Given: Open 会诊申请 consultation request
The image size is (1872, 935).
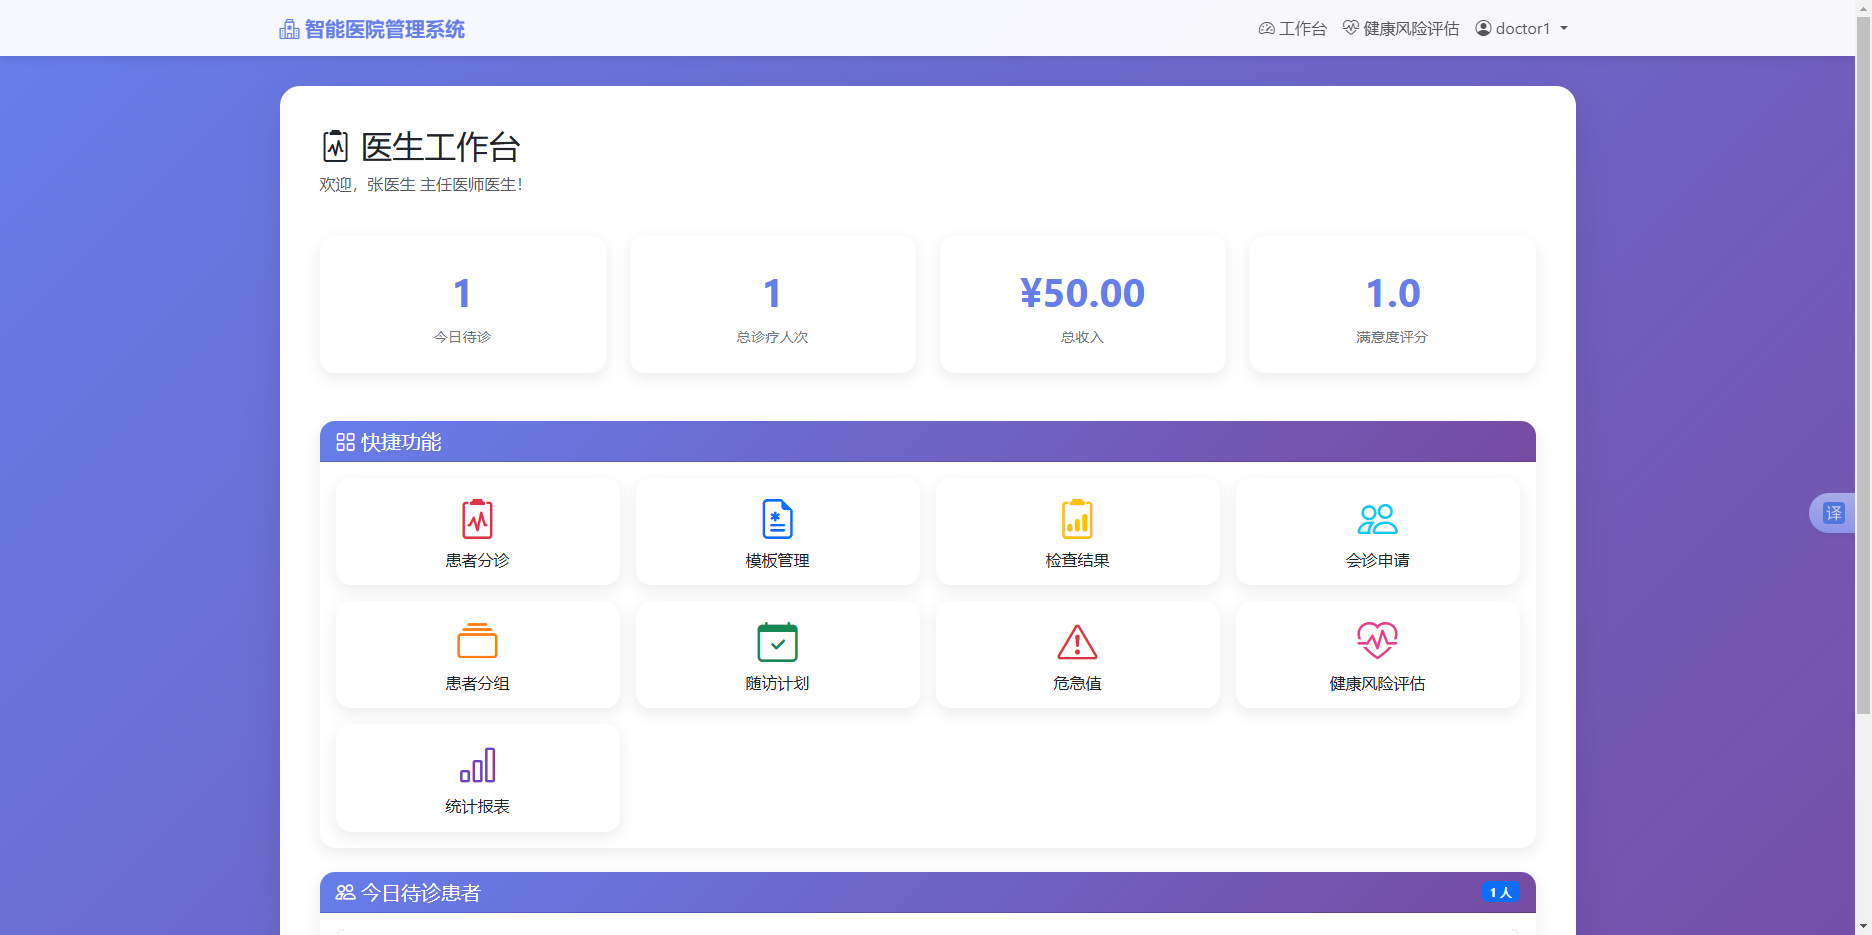Looking at the screenshot, I should pyautogui.click(x=1377, y=531).
